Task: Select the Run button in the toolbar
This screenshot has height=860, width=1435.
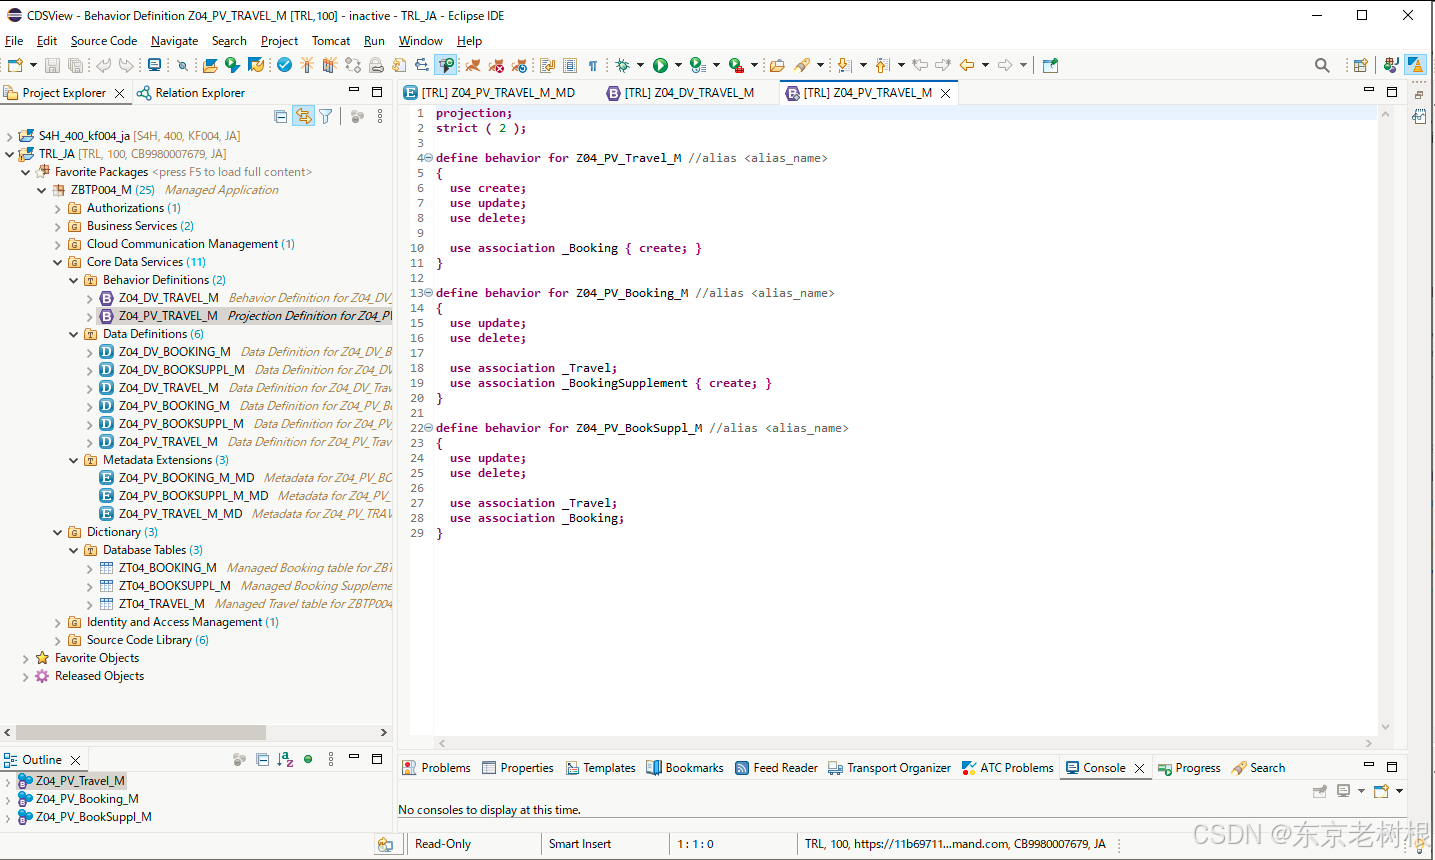Action: click(663, 65)
